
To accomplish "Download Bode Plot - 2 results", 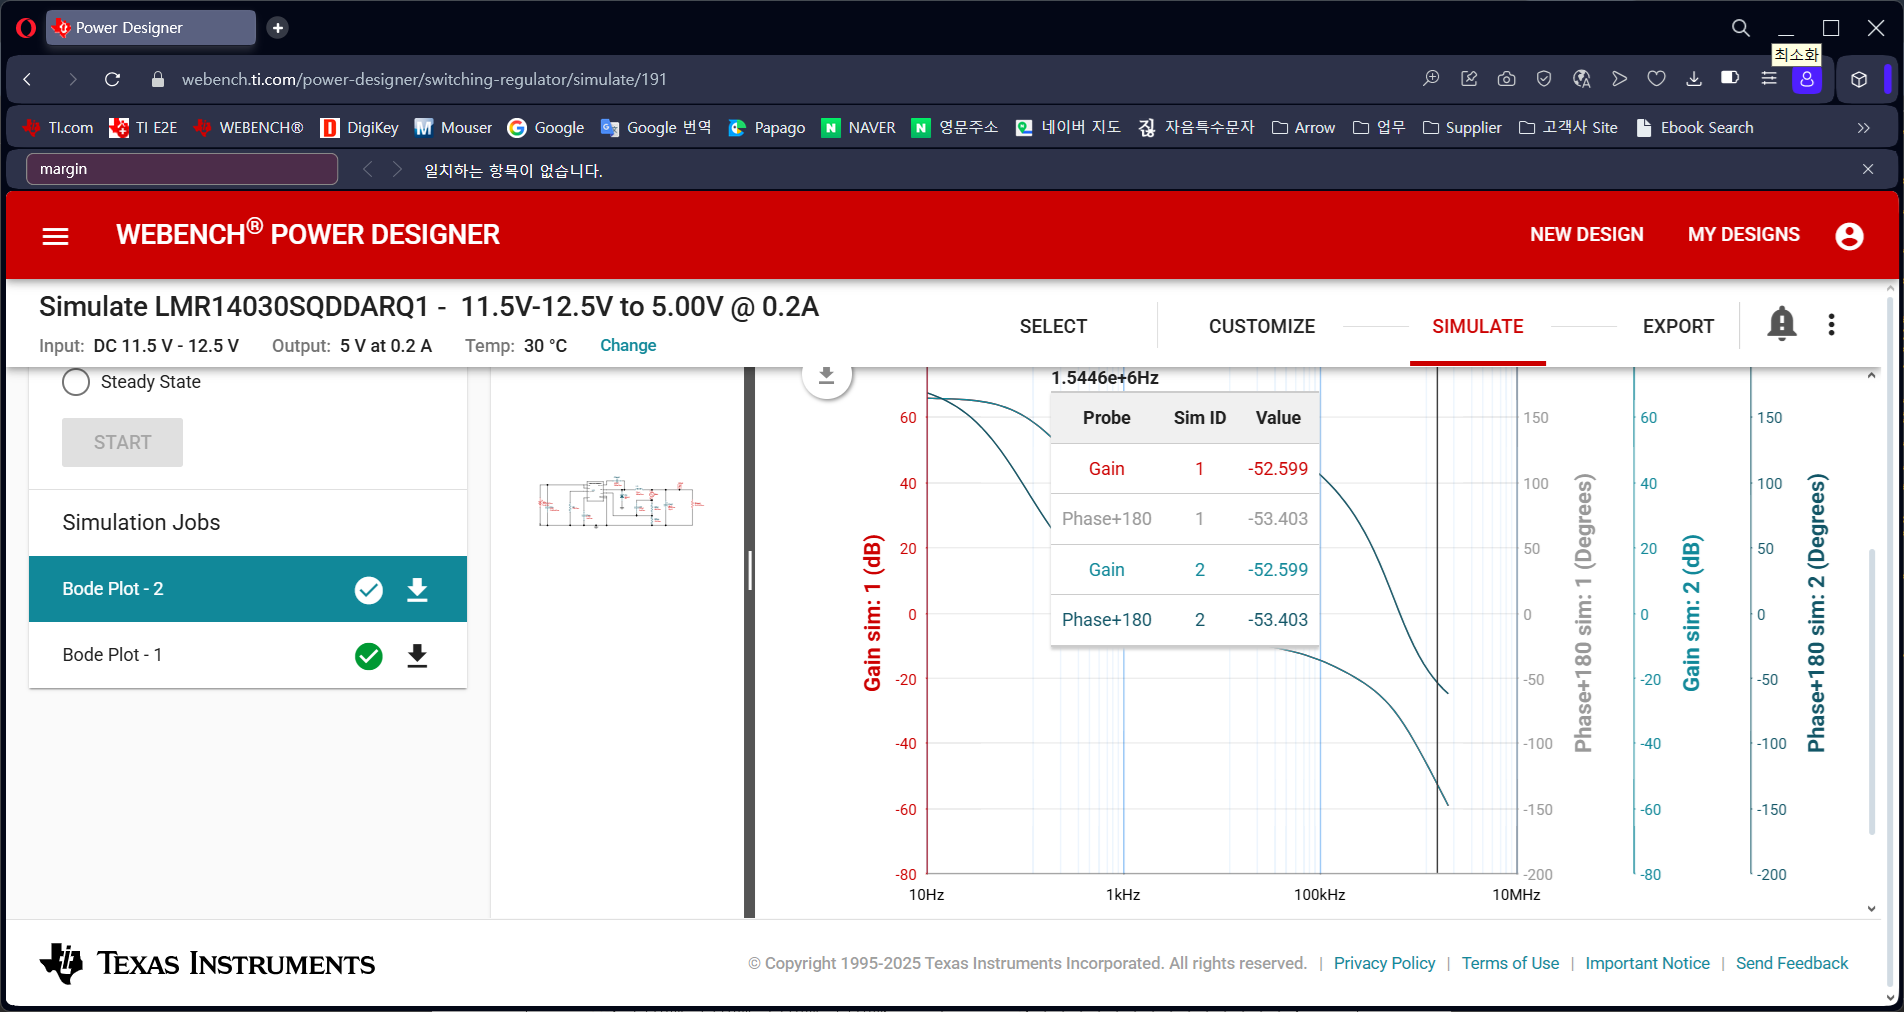I will (417, 590).
